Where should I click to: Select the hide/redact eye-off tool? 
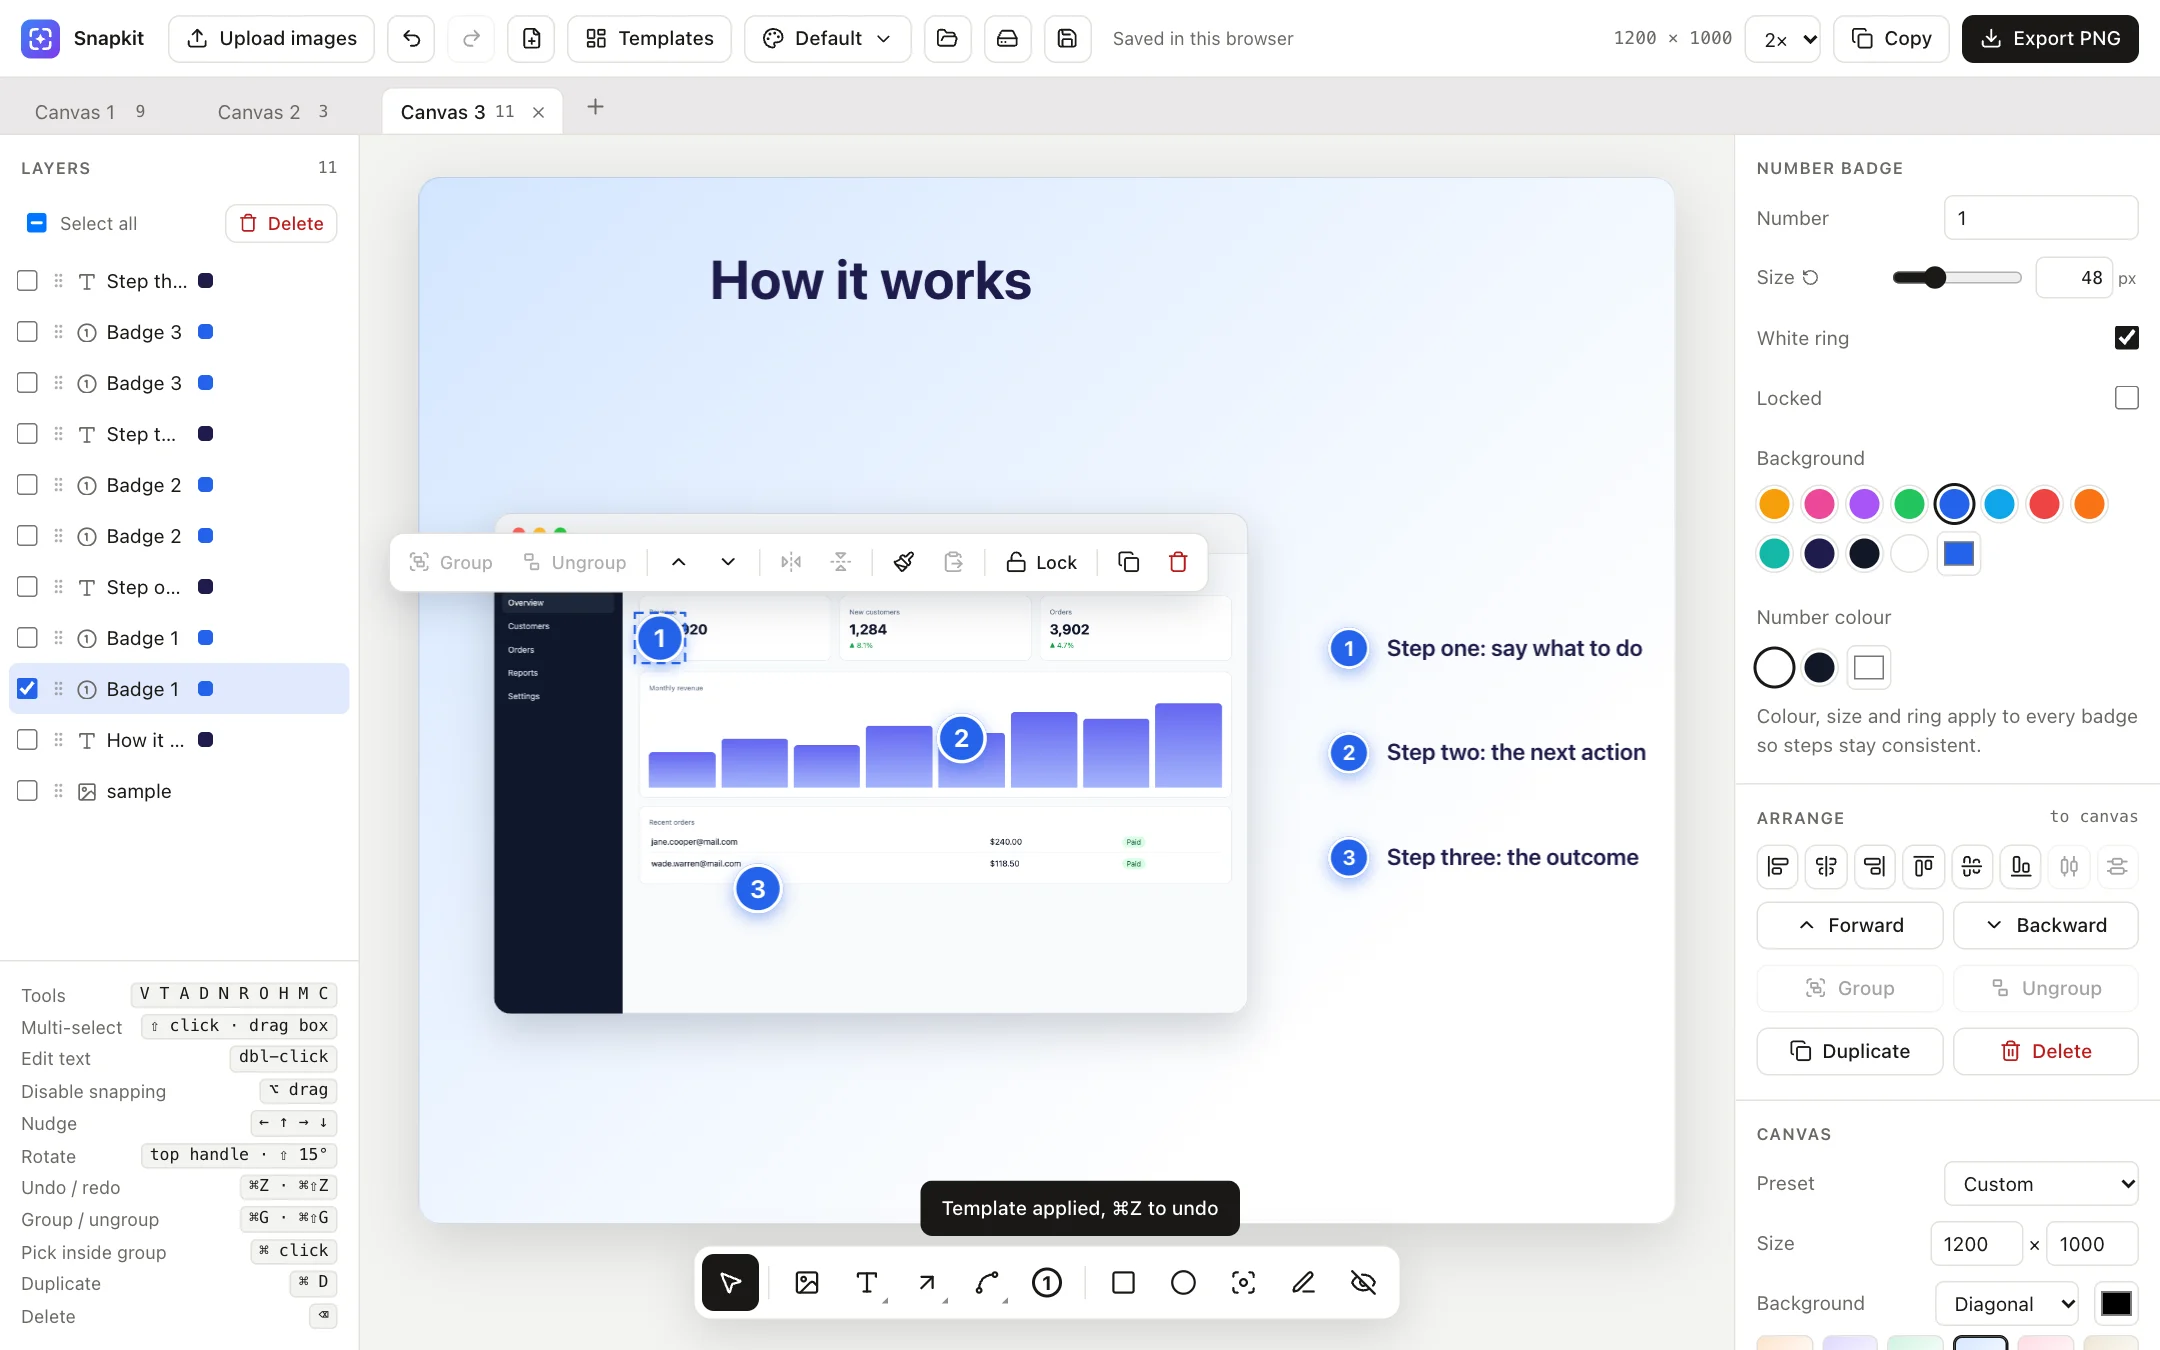click(1363, 1282)
